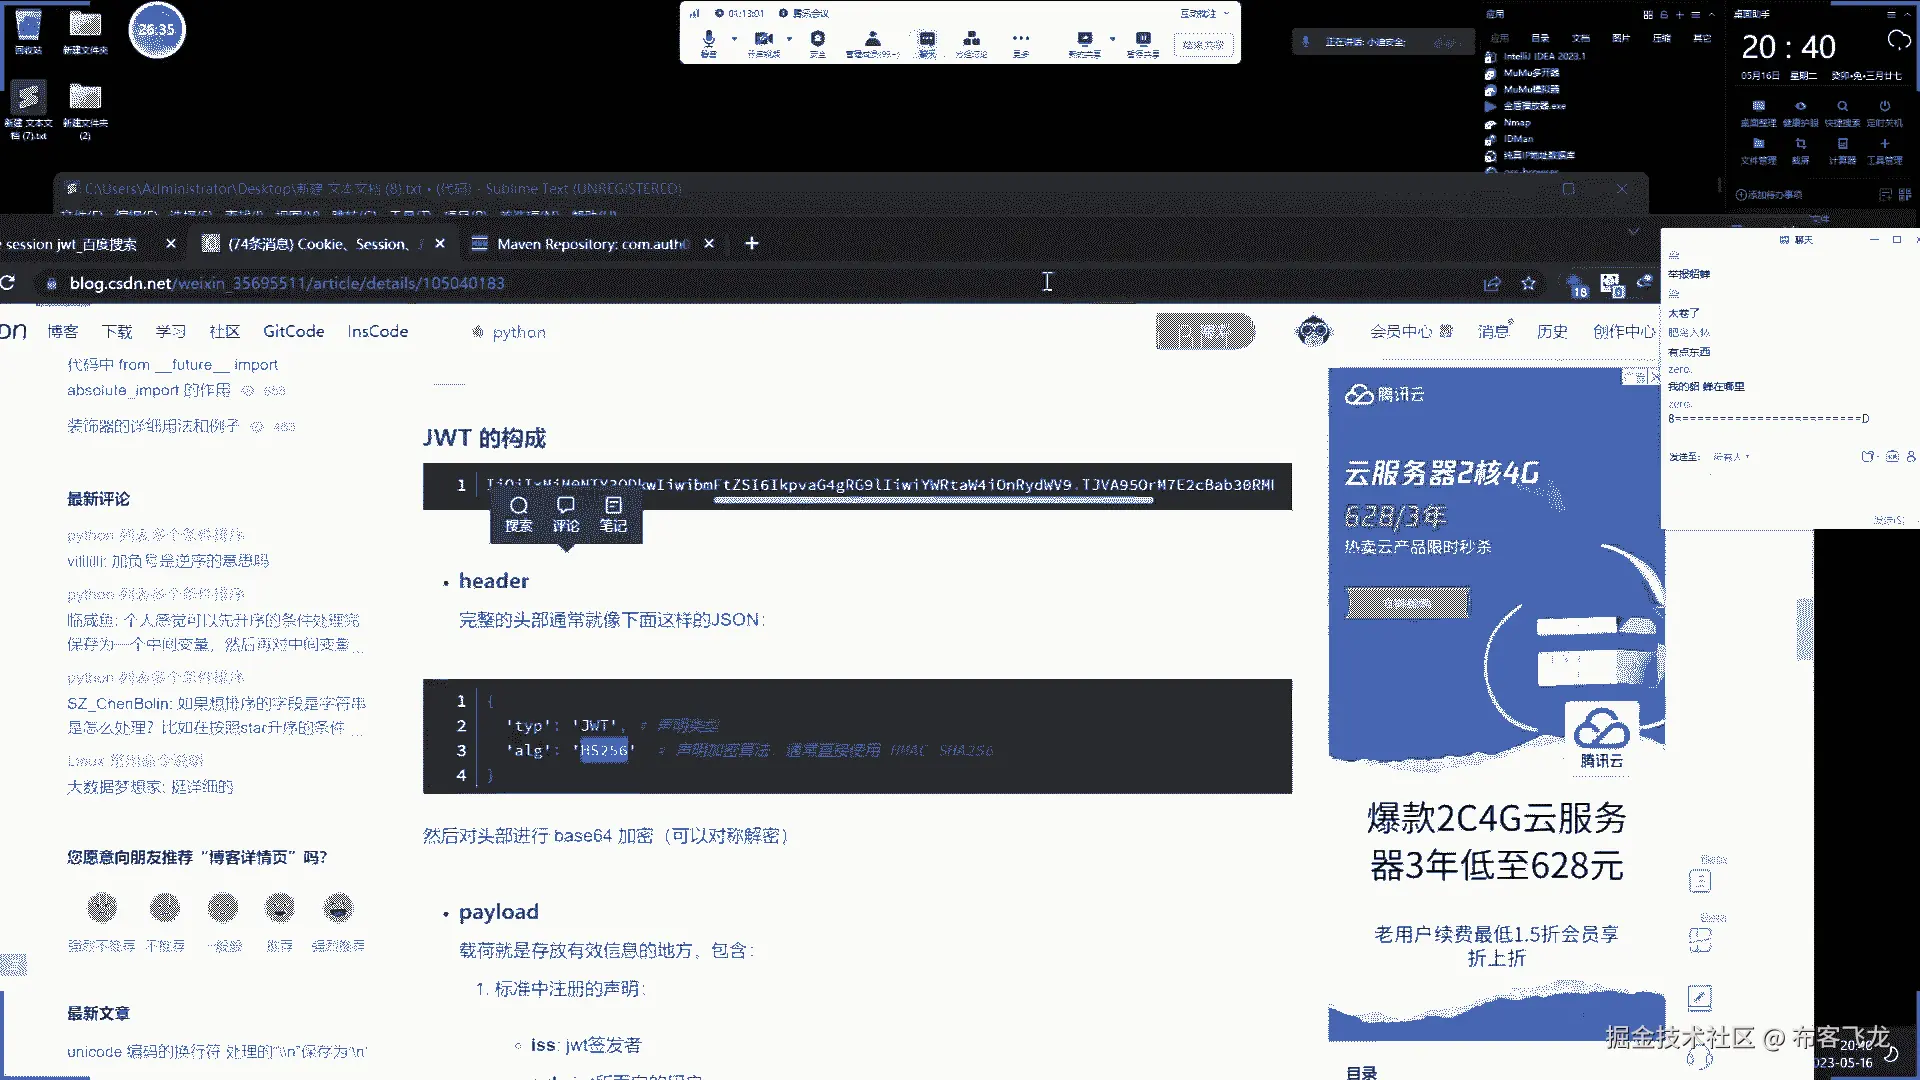Mute microphone in meeting toolbar
The image size is (1920, 1080).
pos(708,40)
